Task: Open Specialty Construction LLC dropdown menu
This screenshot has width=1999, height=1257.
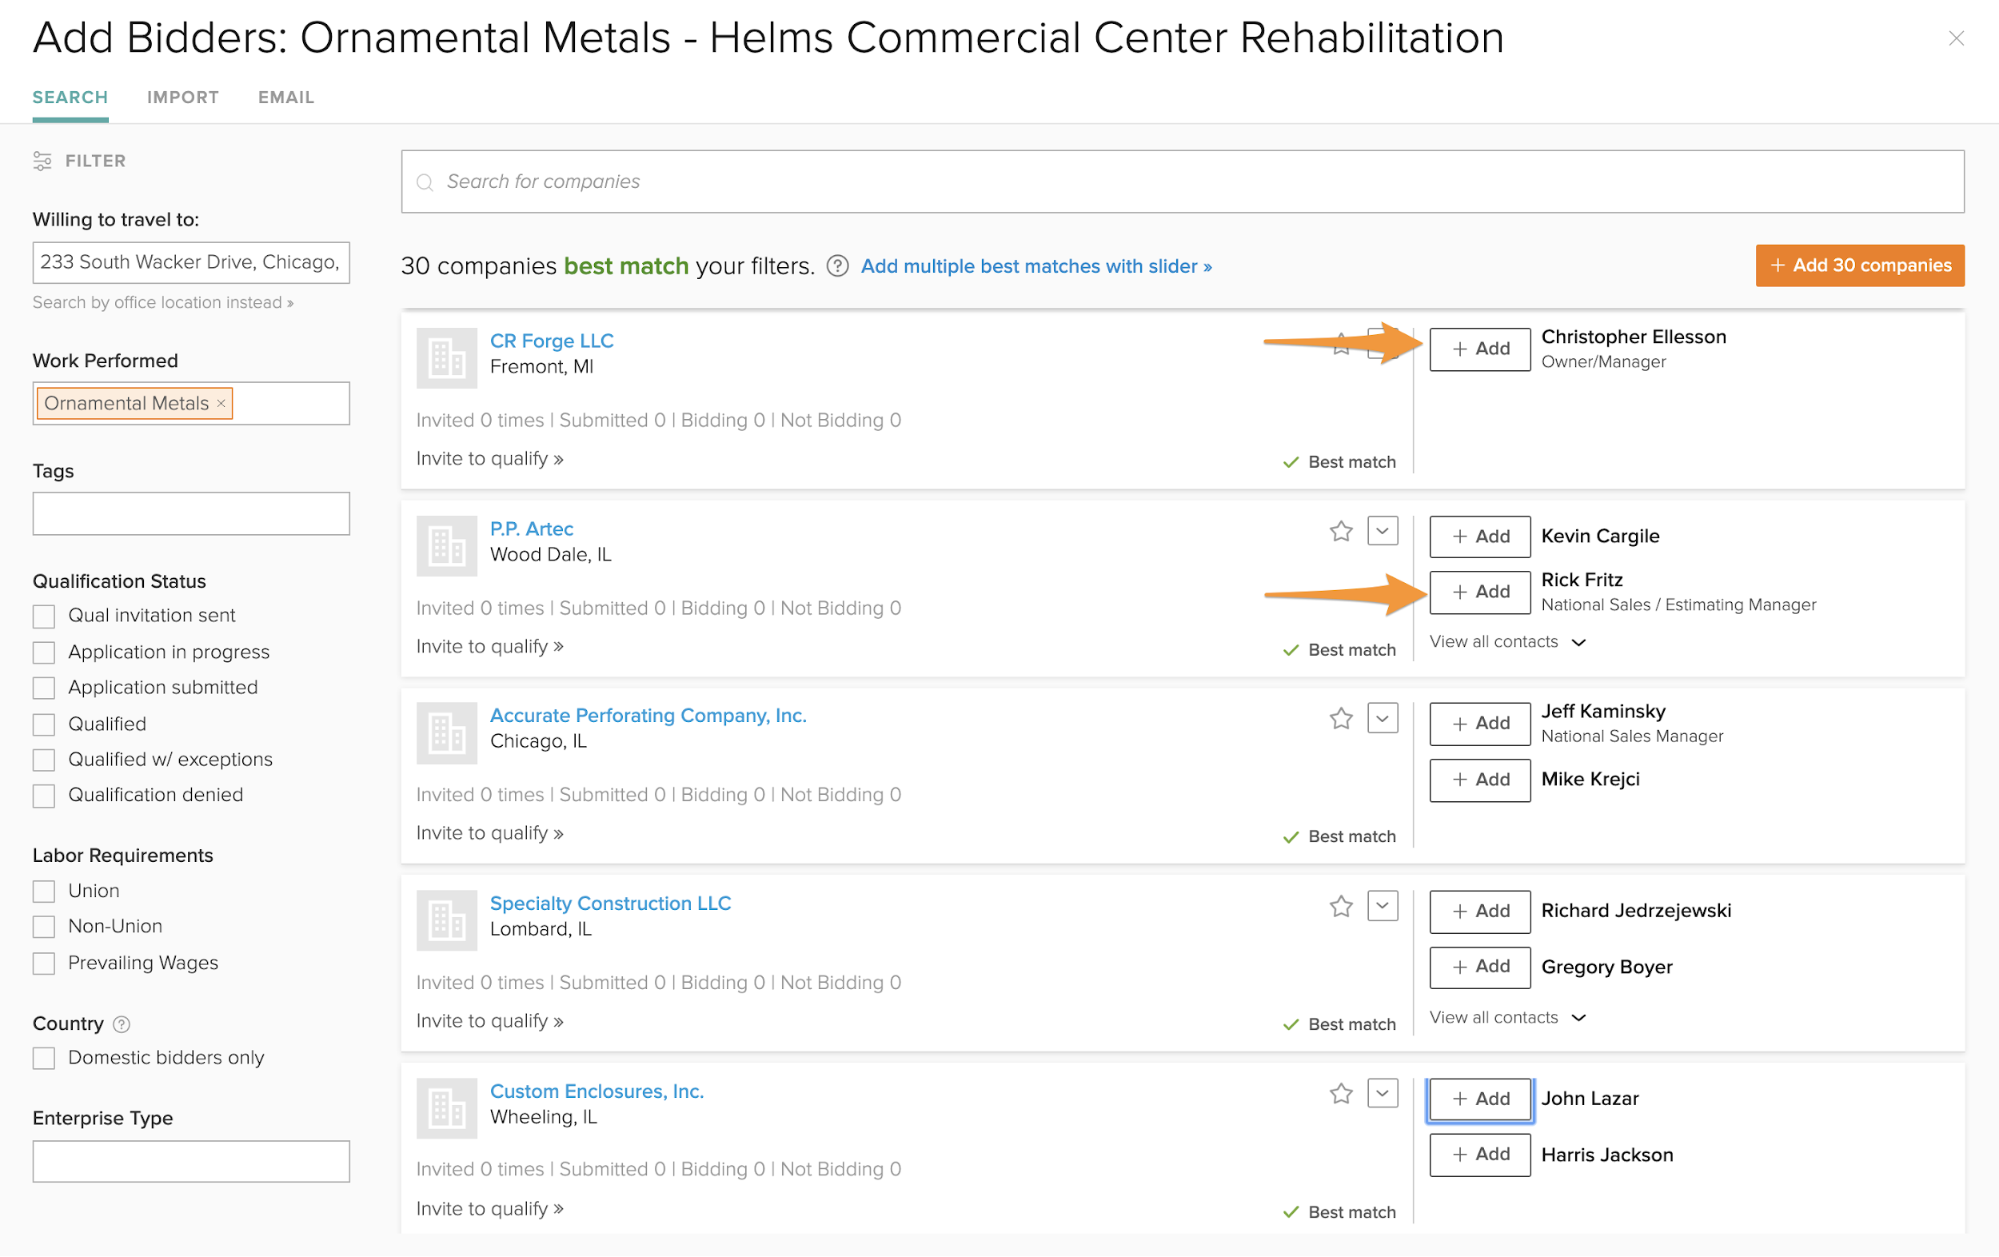Action: [x=1383, y=906]
